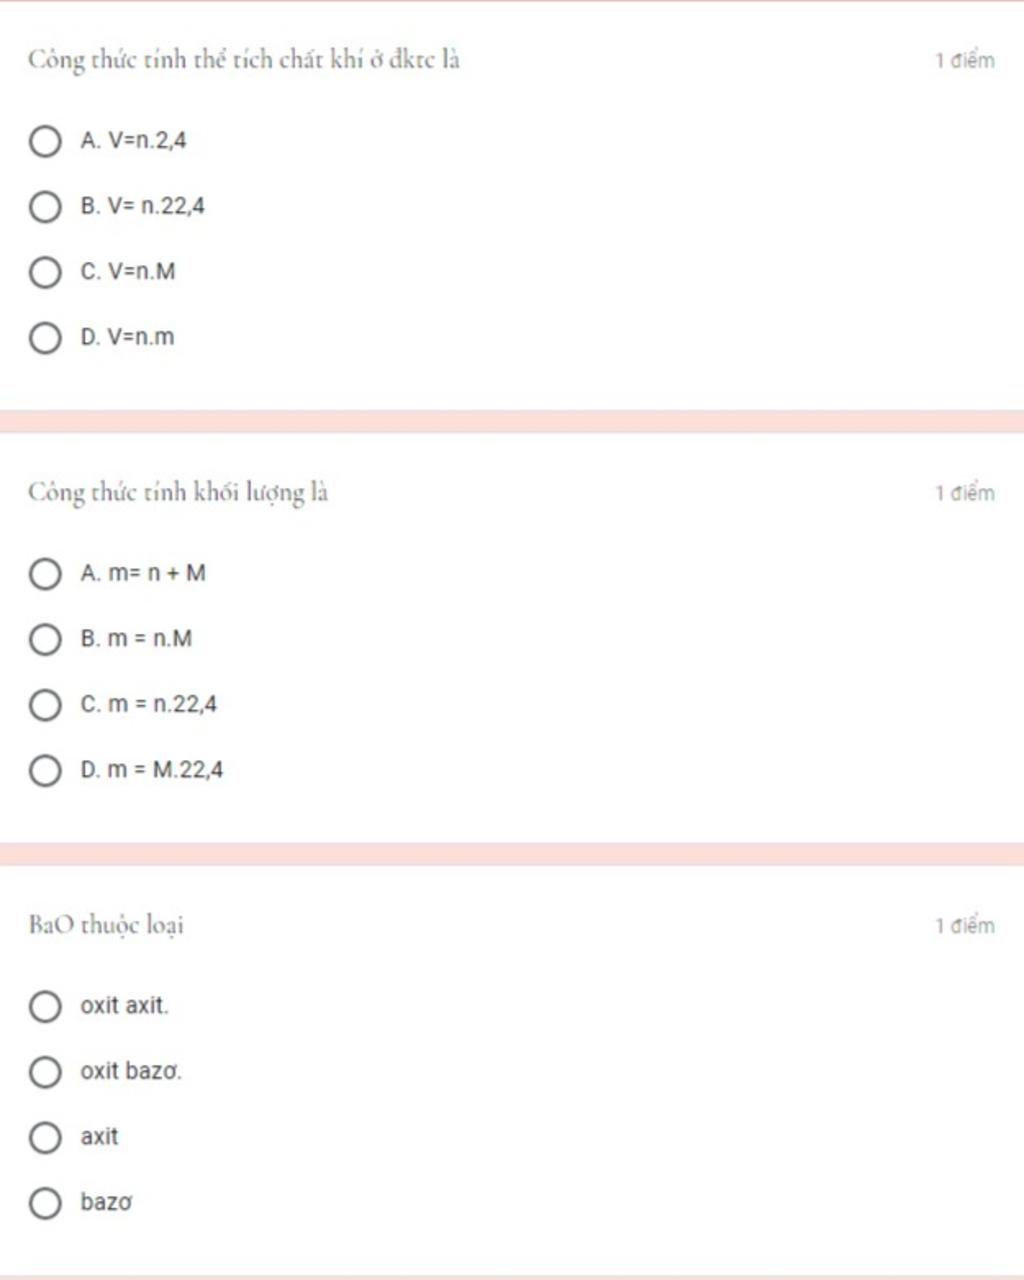Click the question text about thể tích chất khí
The height and width of the screenshot is (1280, 1024).
tap(244, 60)
